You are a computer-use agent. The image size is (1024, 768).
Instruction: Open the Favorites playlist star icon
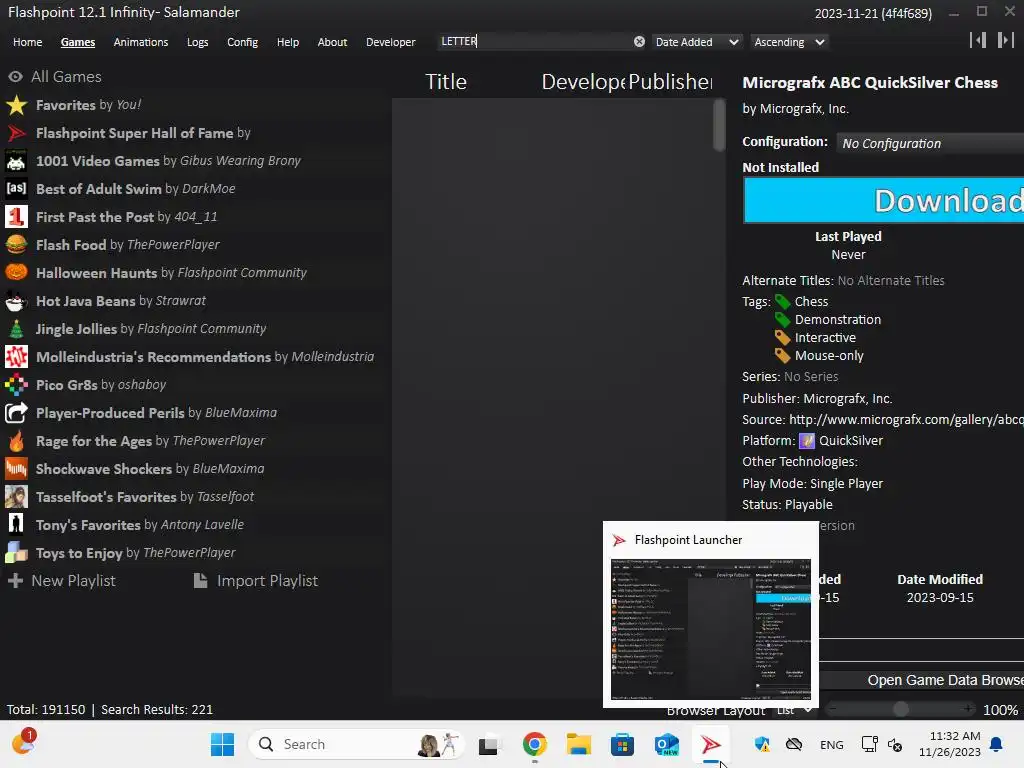[x=16, y=105]
